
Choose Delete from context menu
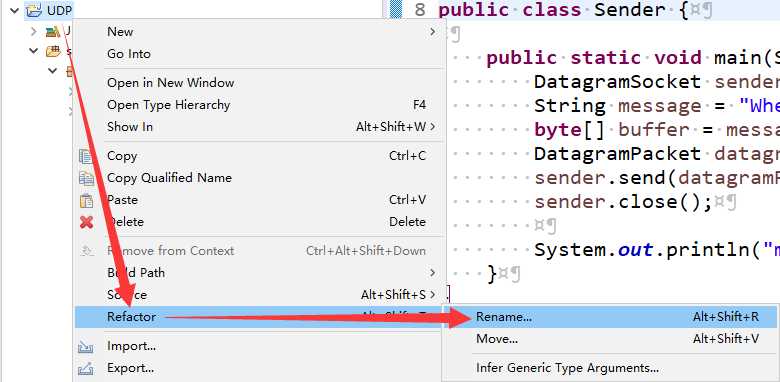(x=258, y=222)
